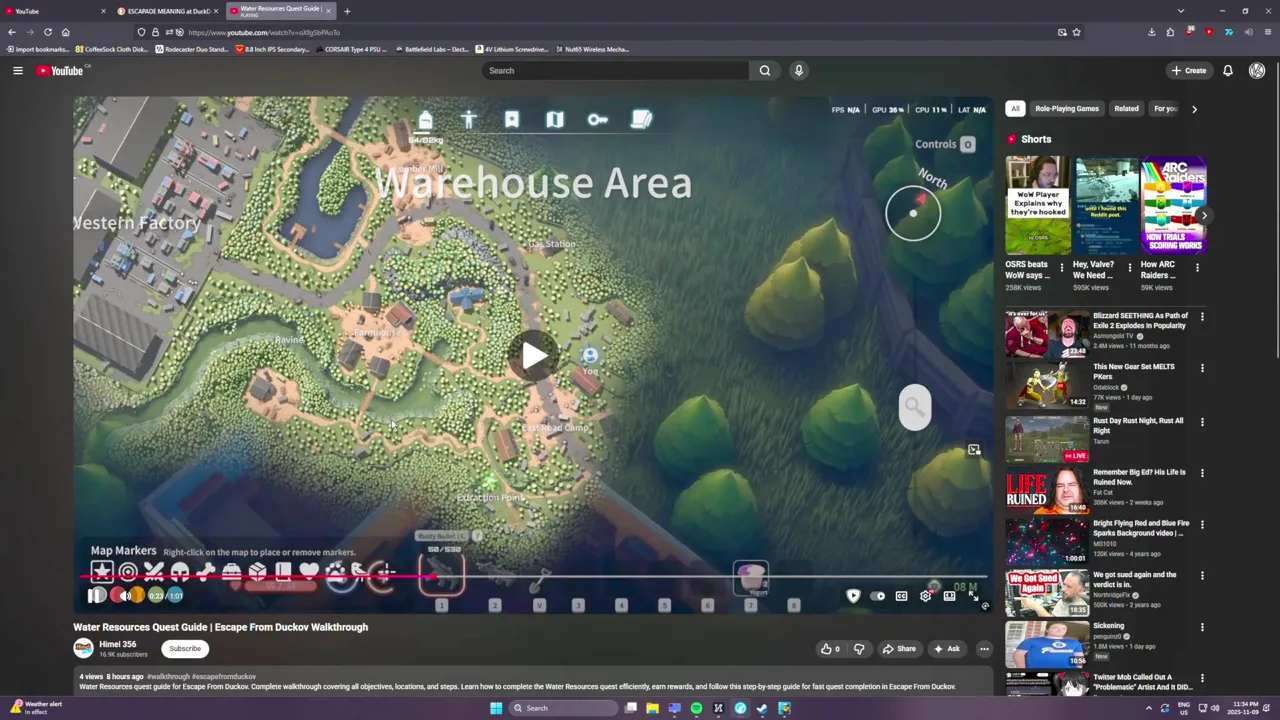Screen dimensions: 1280x720
Task: Open Spotify from the taskbar
Action: coord(696,708)
